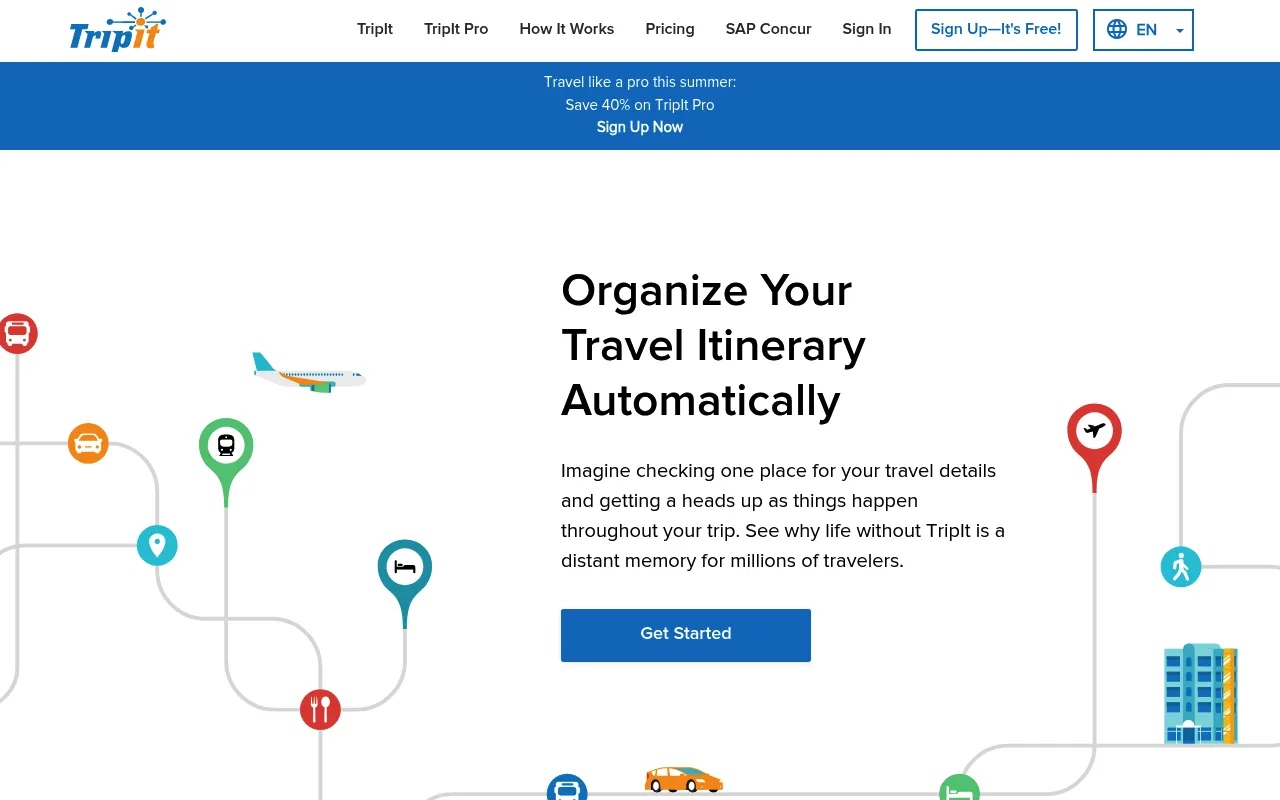
Task: Open the Pricing page
Action: 670,29
